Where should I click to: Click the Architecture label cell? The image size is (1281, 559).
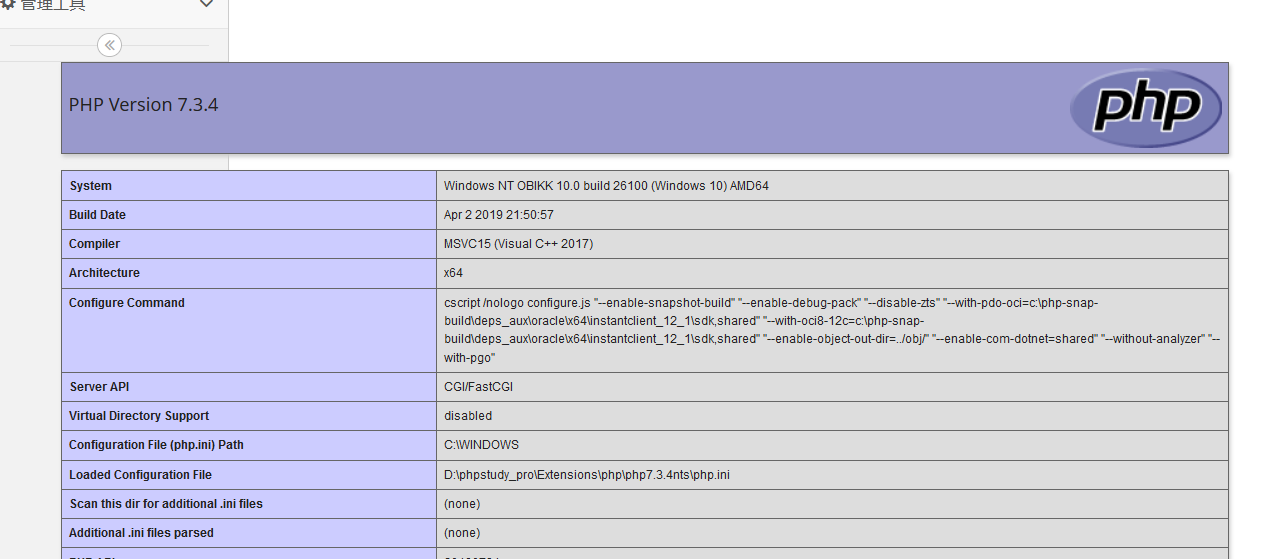click(104, 273)
